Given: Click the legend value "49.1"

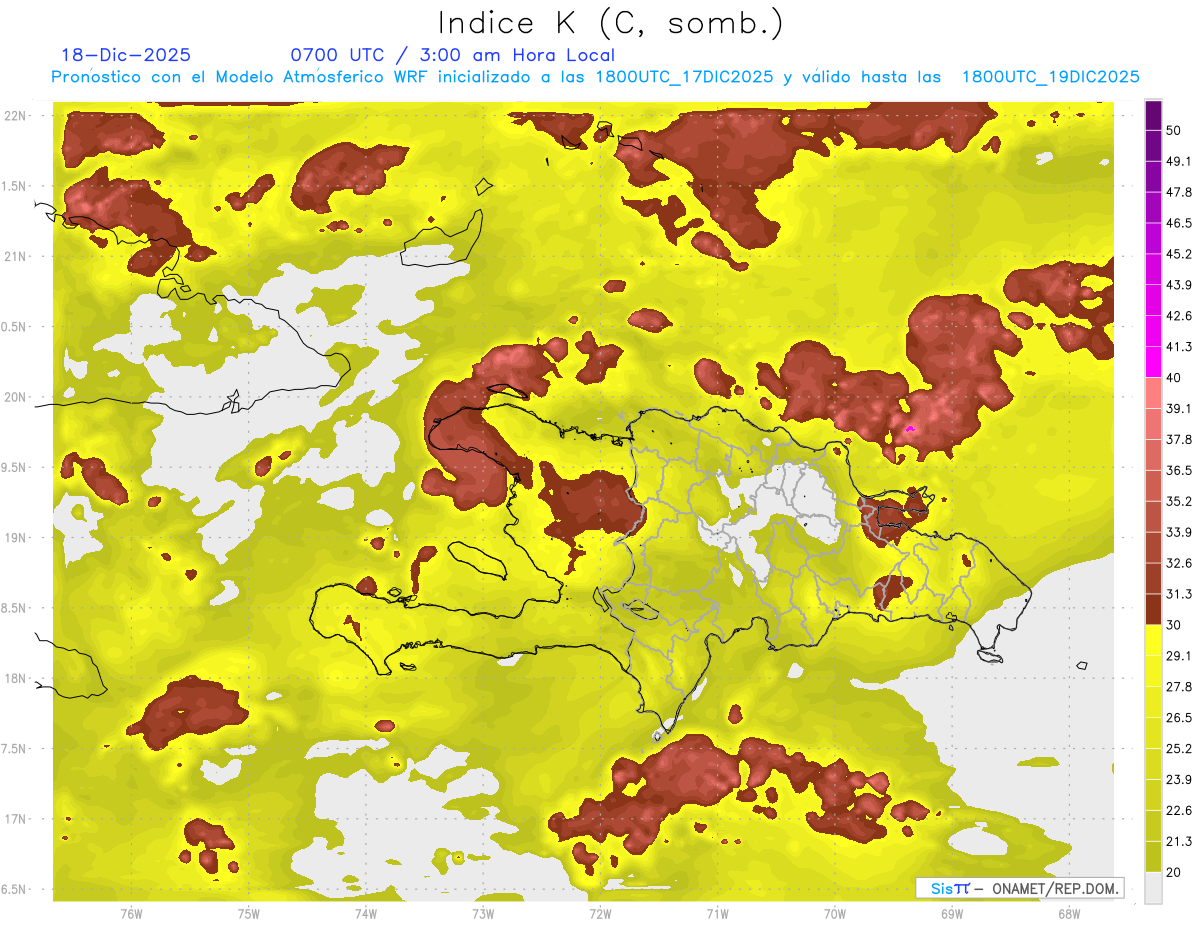Looking at the screenshot, I should point(1179,161).
